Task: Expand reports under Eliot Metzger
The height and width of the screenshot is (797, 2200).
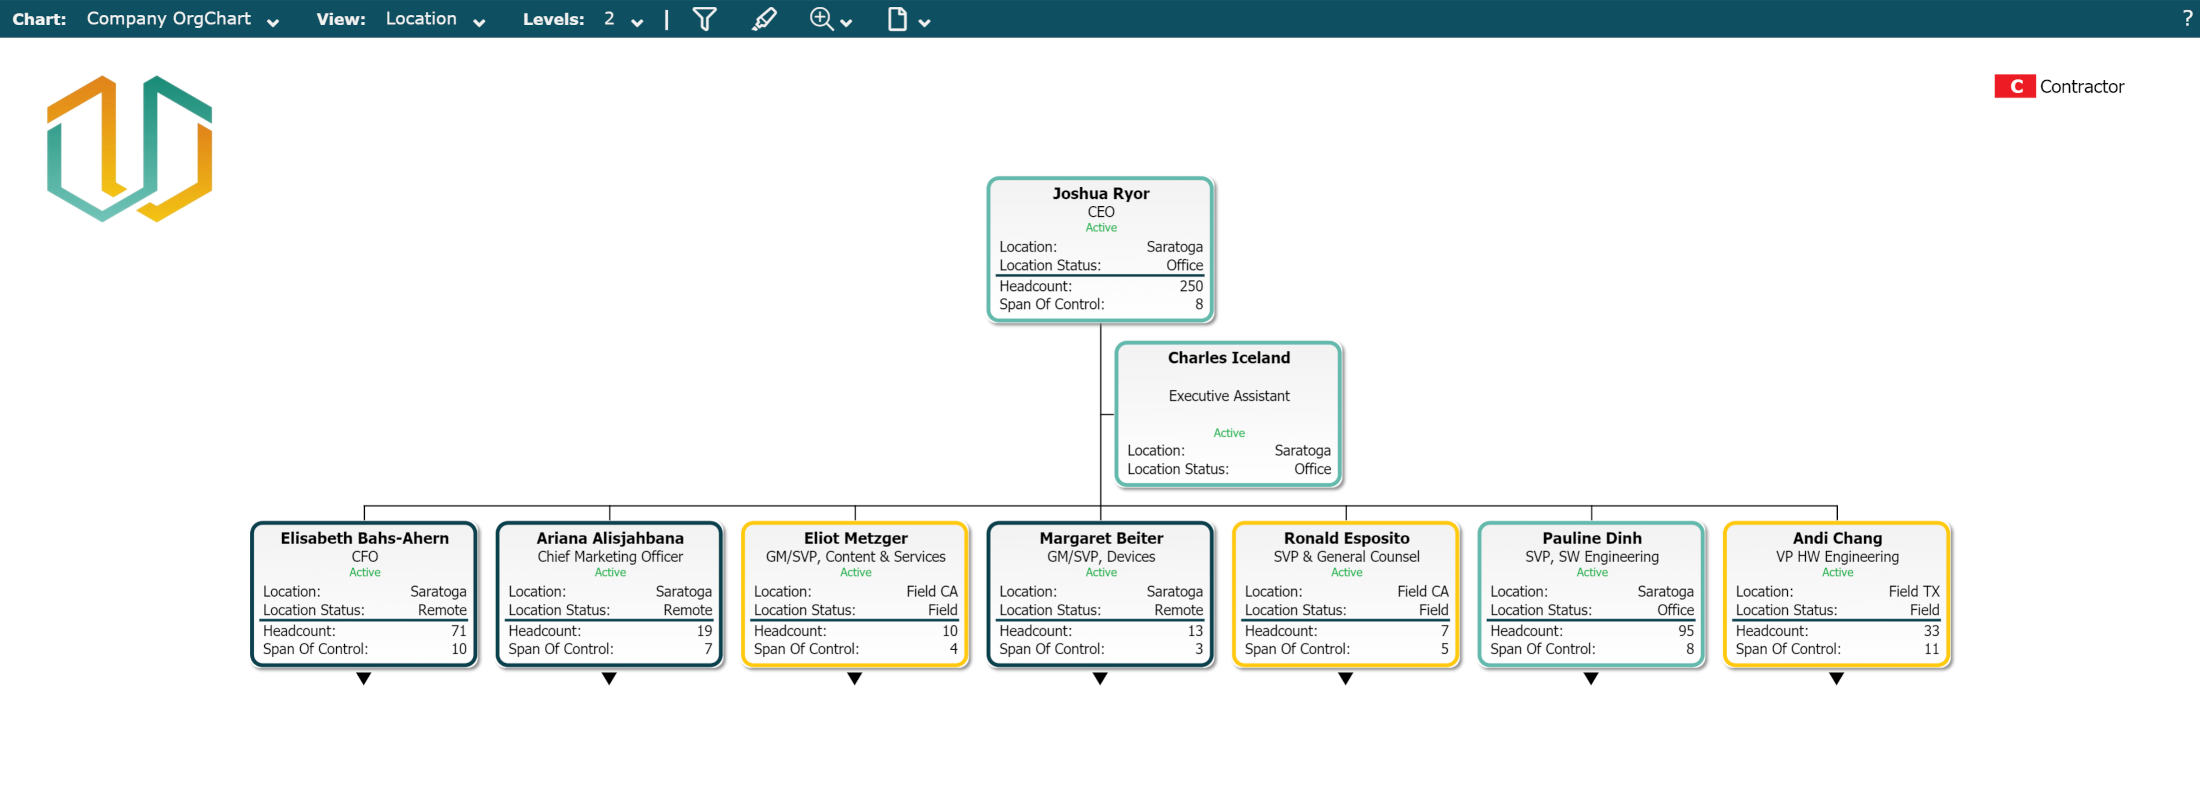Action: coord(855,679)
